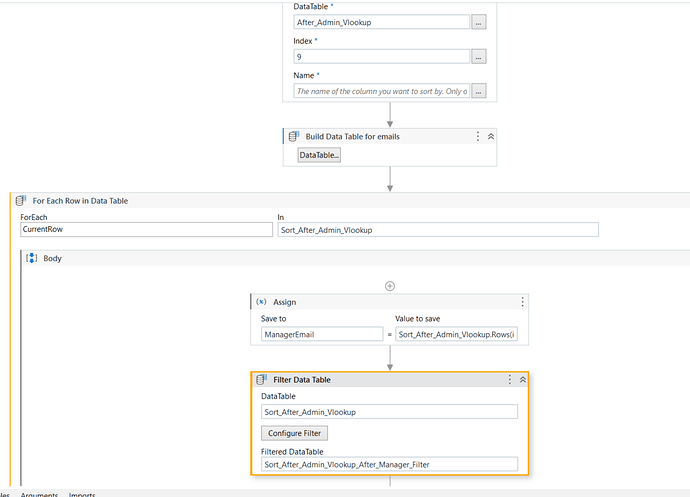Click the ForEach field containing CurrentRow
The image size is (690, 497).
click(x=146, y=229)
